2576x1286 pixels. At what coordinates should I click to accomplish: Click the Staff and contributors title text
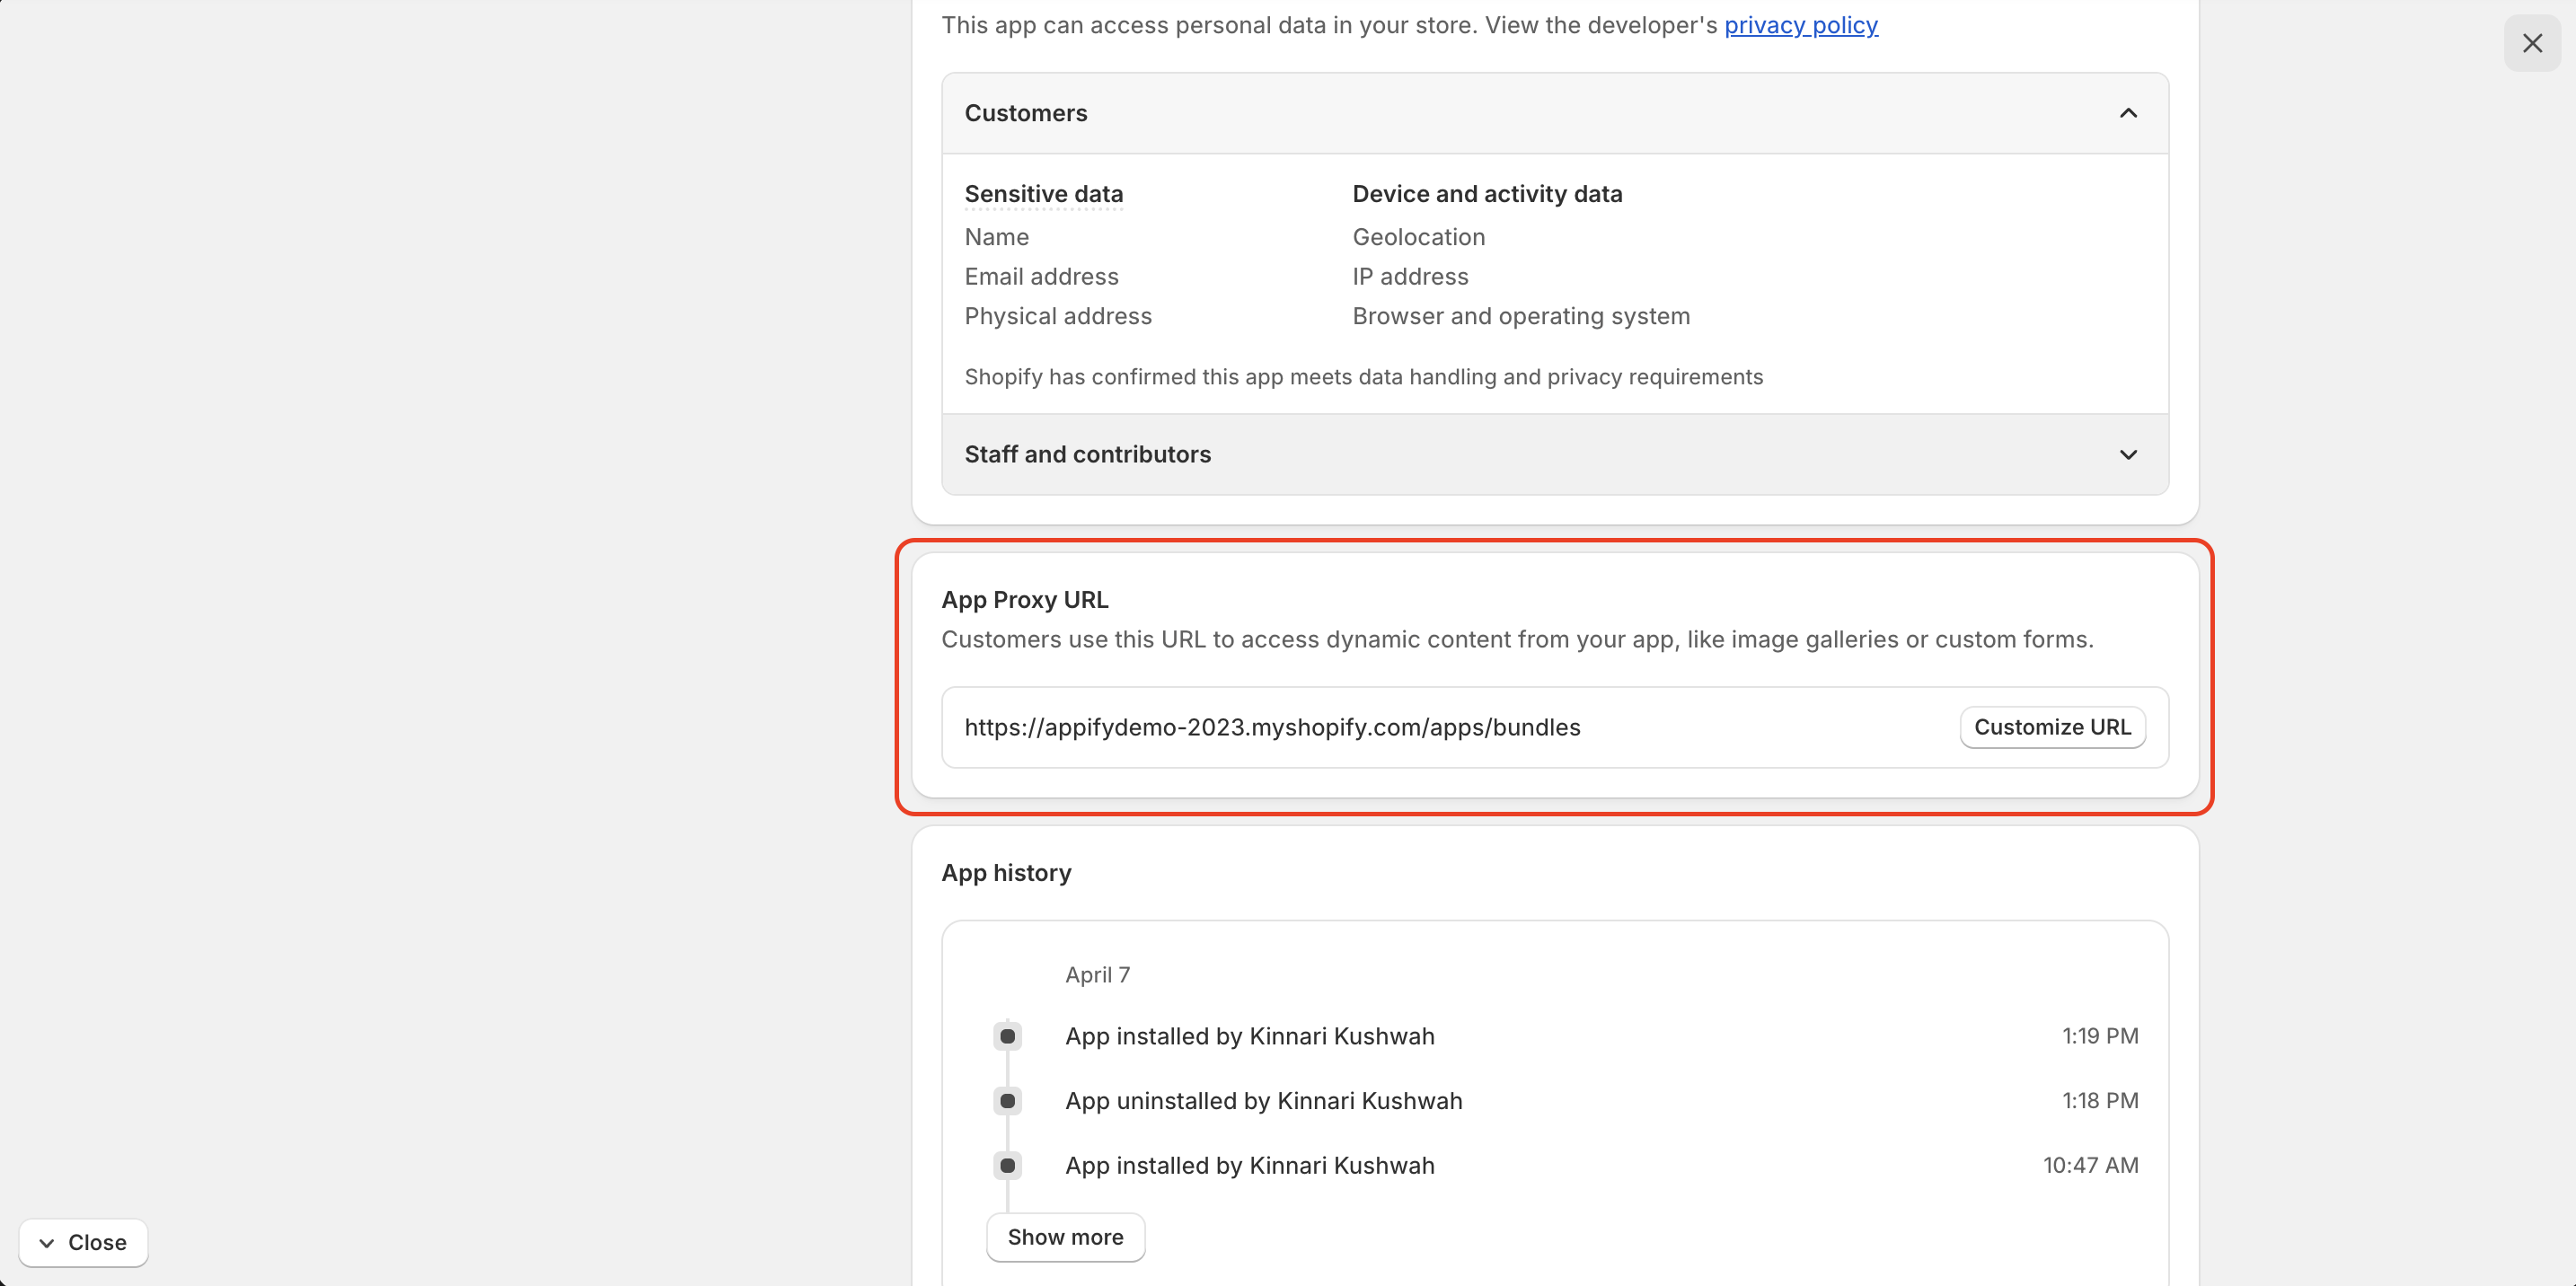1087,455
